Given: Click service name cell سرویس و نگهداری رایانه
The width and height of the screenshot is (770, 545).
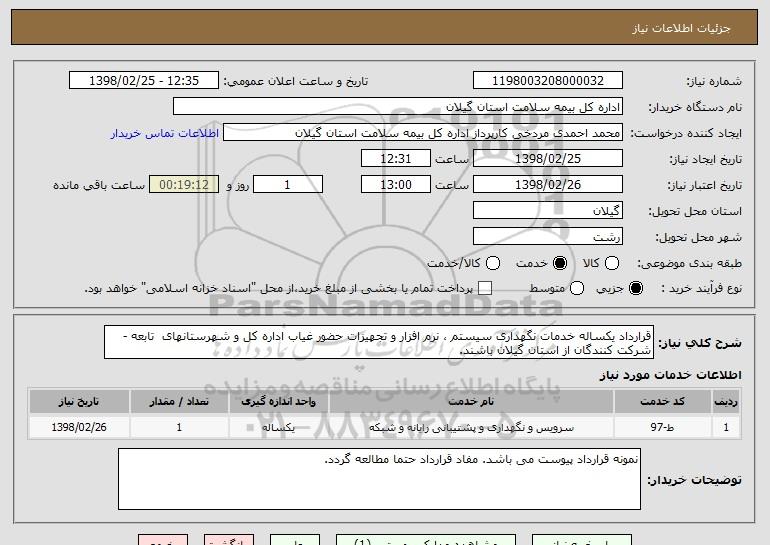Looking at the screenshot, I should [471, 427].
